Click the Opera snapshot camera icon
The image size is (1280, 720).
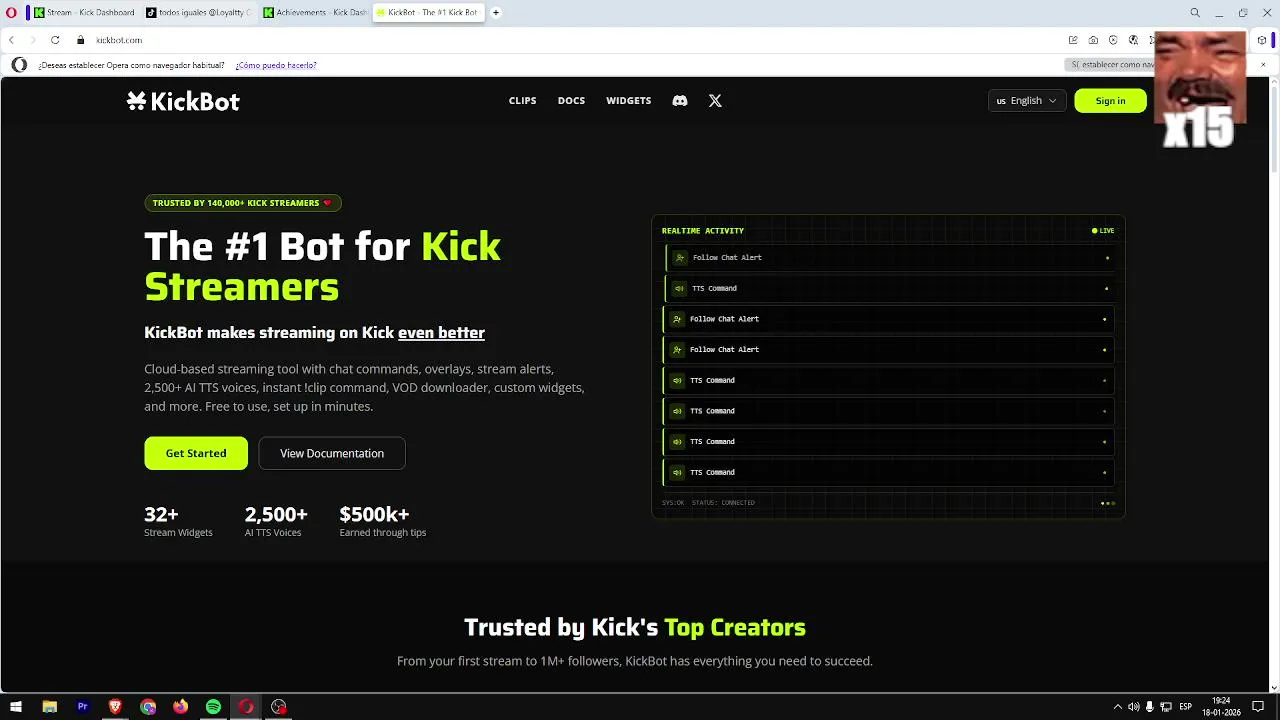[1093, 40]
